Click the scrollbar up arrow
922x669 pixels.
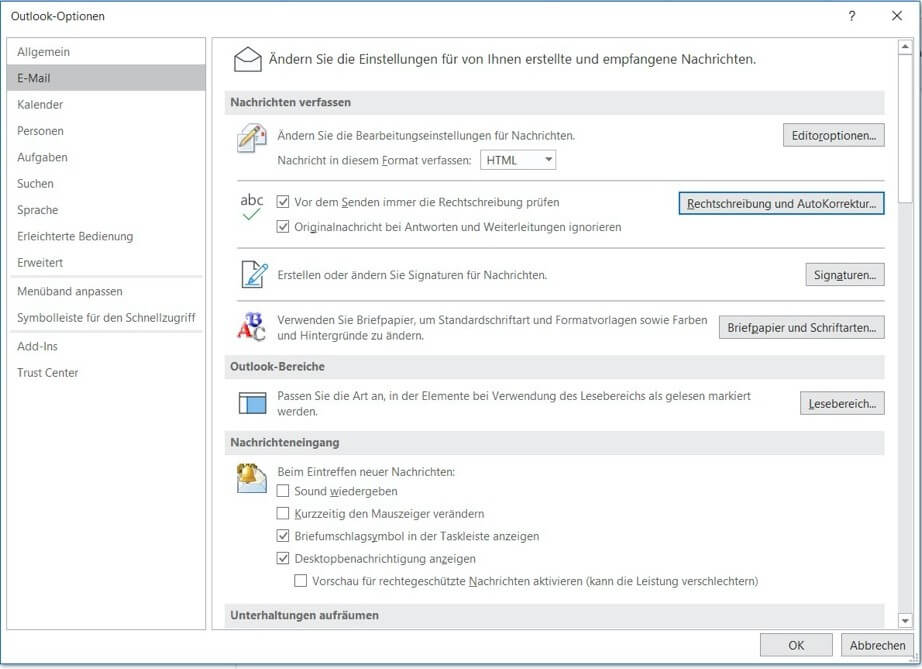905,47
